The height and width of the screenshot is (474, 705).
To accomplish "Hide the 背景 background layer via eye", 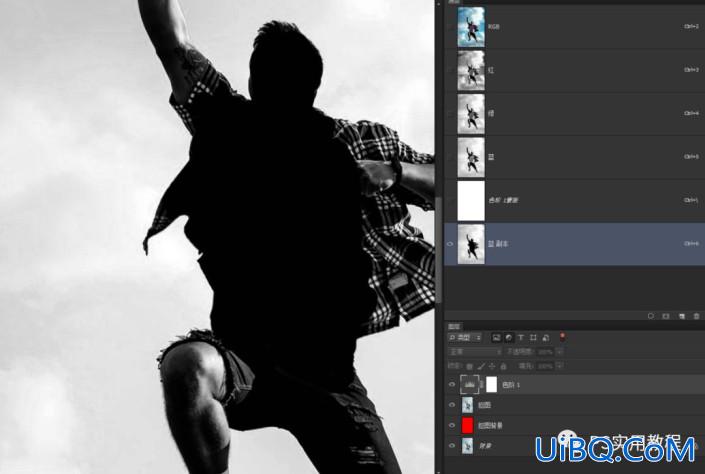I will (x=452, y=445).
